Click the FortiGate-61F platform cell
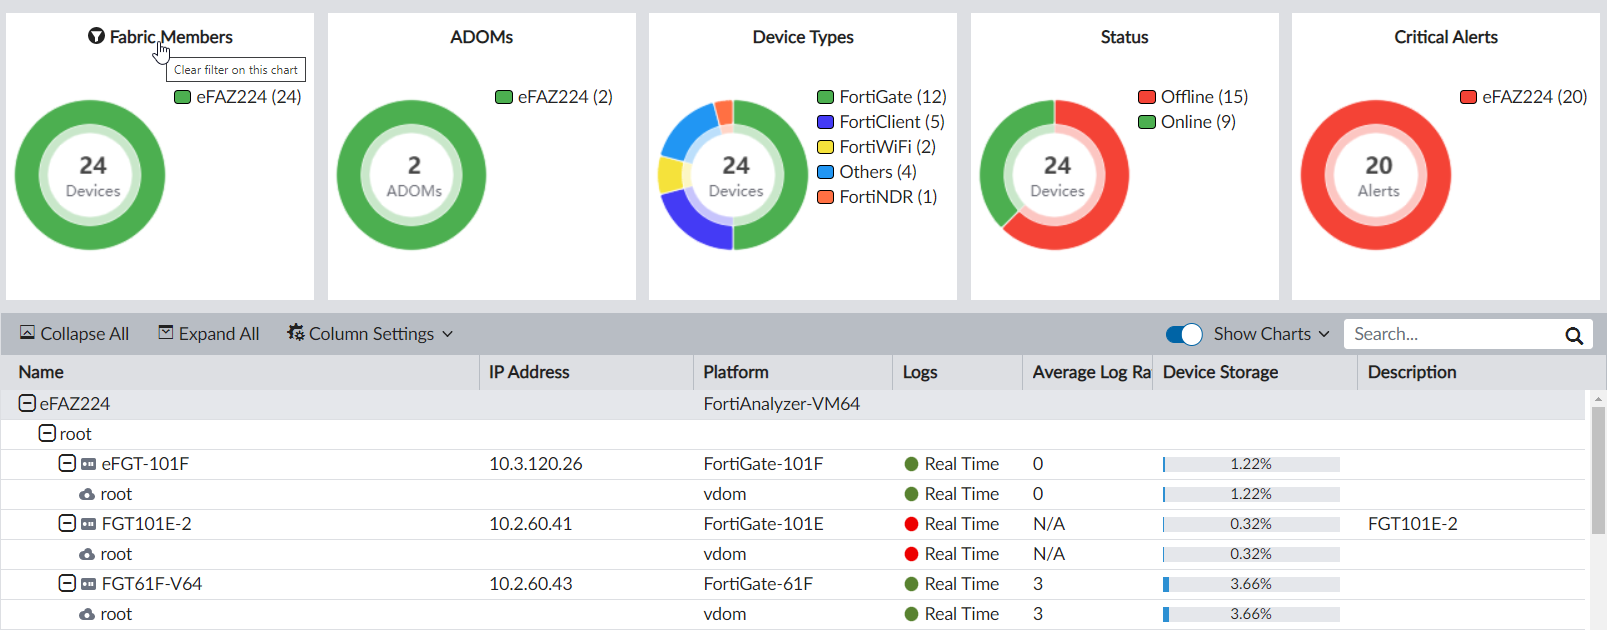1607x630 pixels. click(758, 584)
